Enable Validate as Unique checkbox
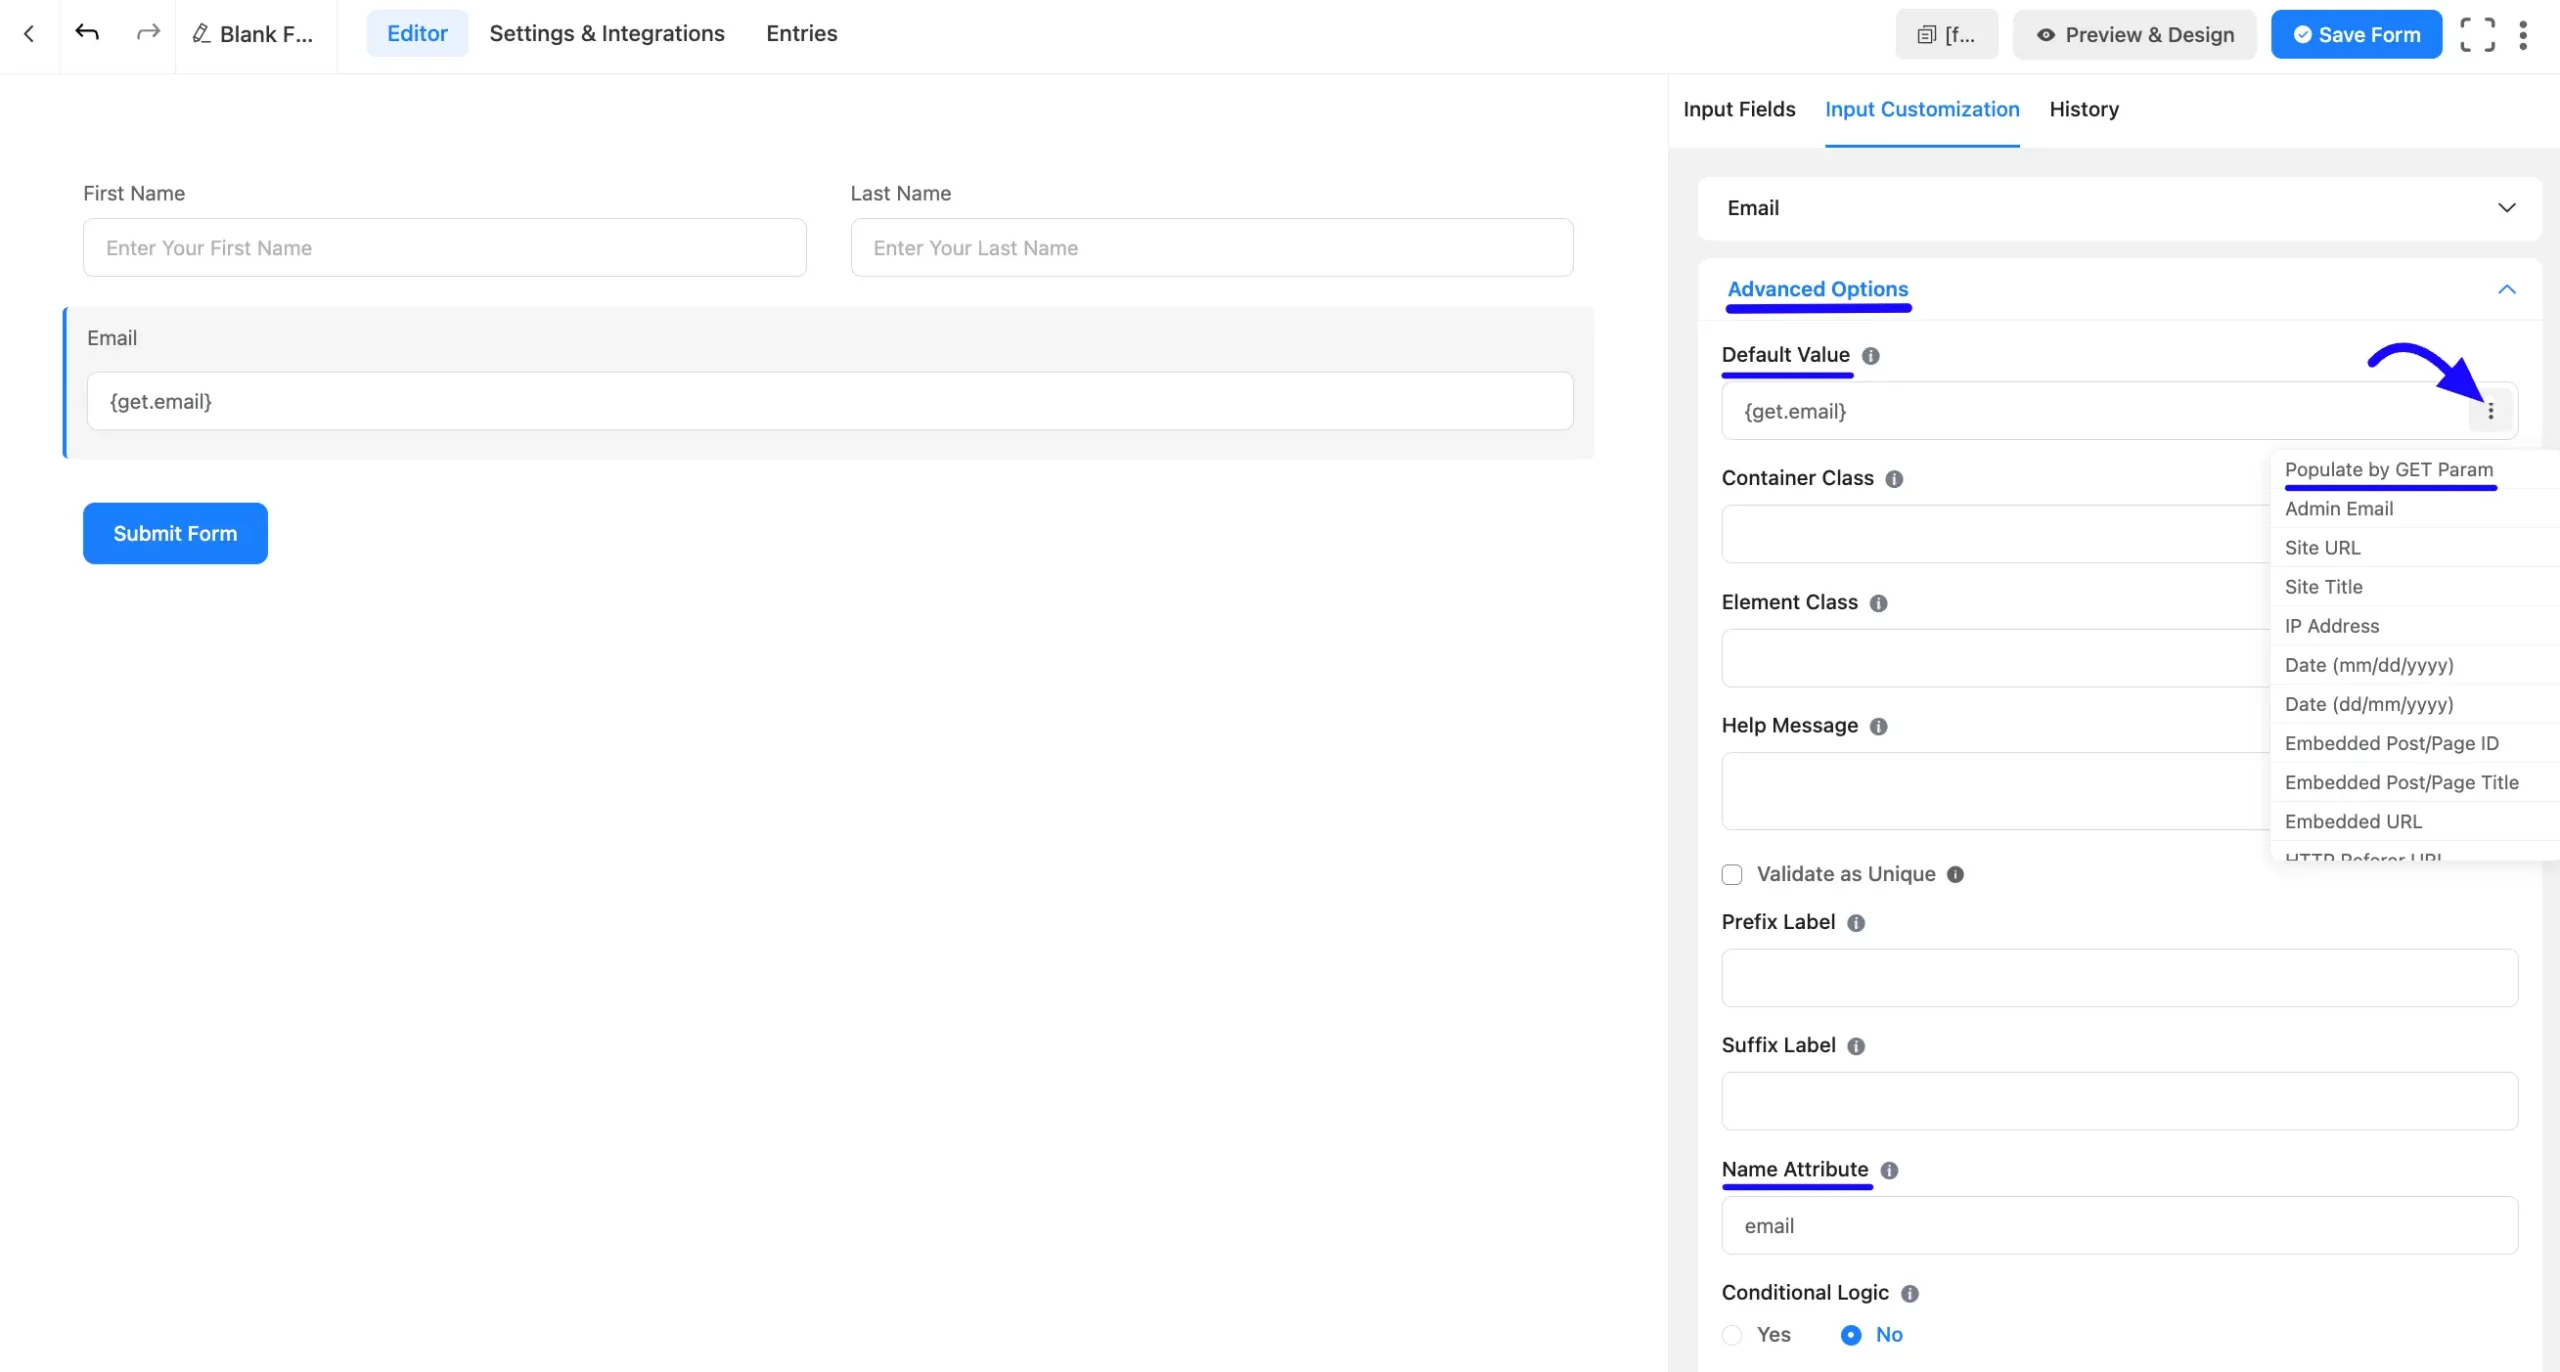Screen dimensions: 2560x1372 tap(1732, 875)
